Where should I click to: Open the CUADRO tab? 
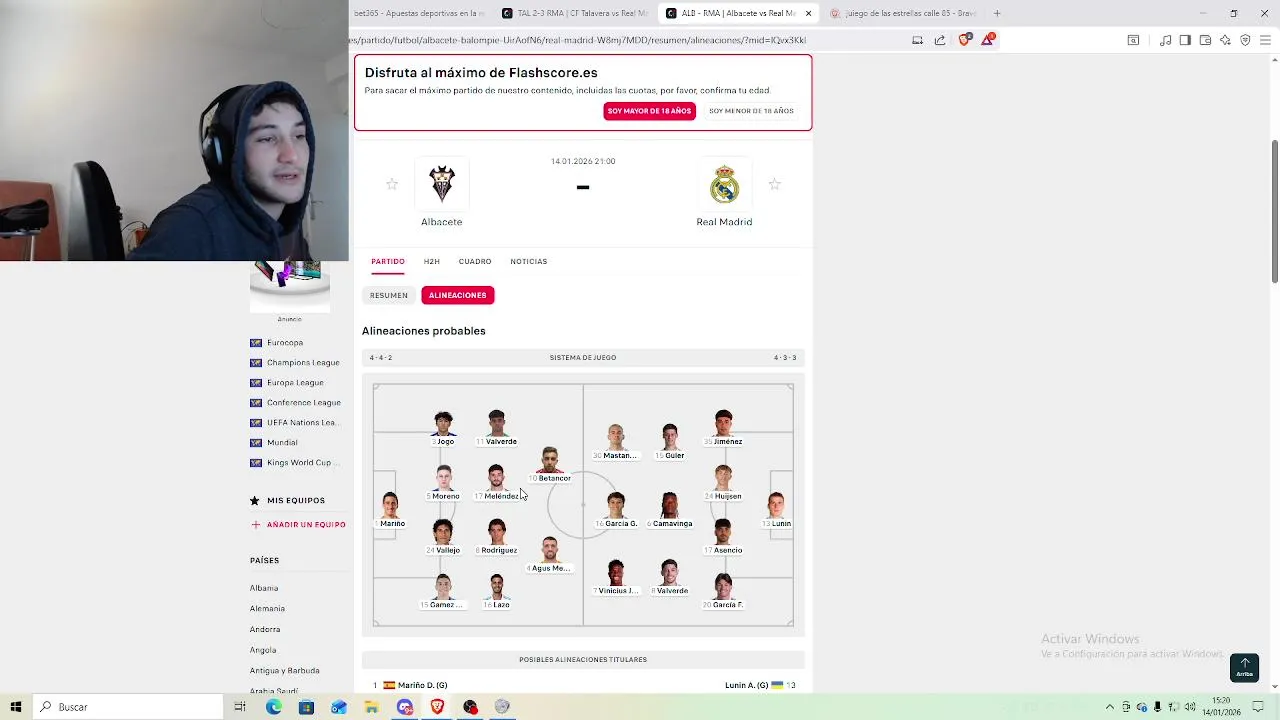475,261
